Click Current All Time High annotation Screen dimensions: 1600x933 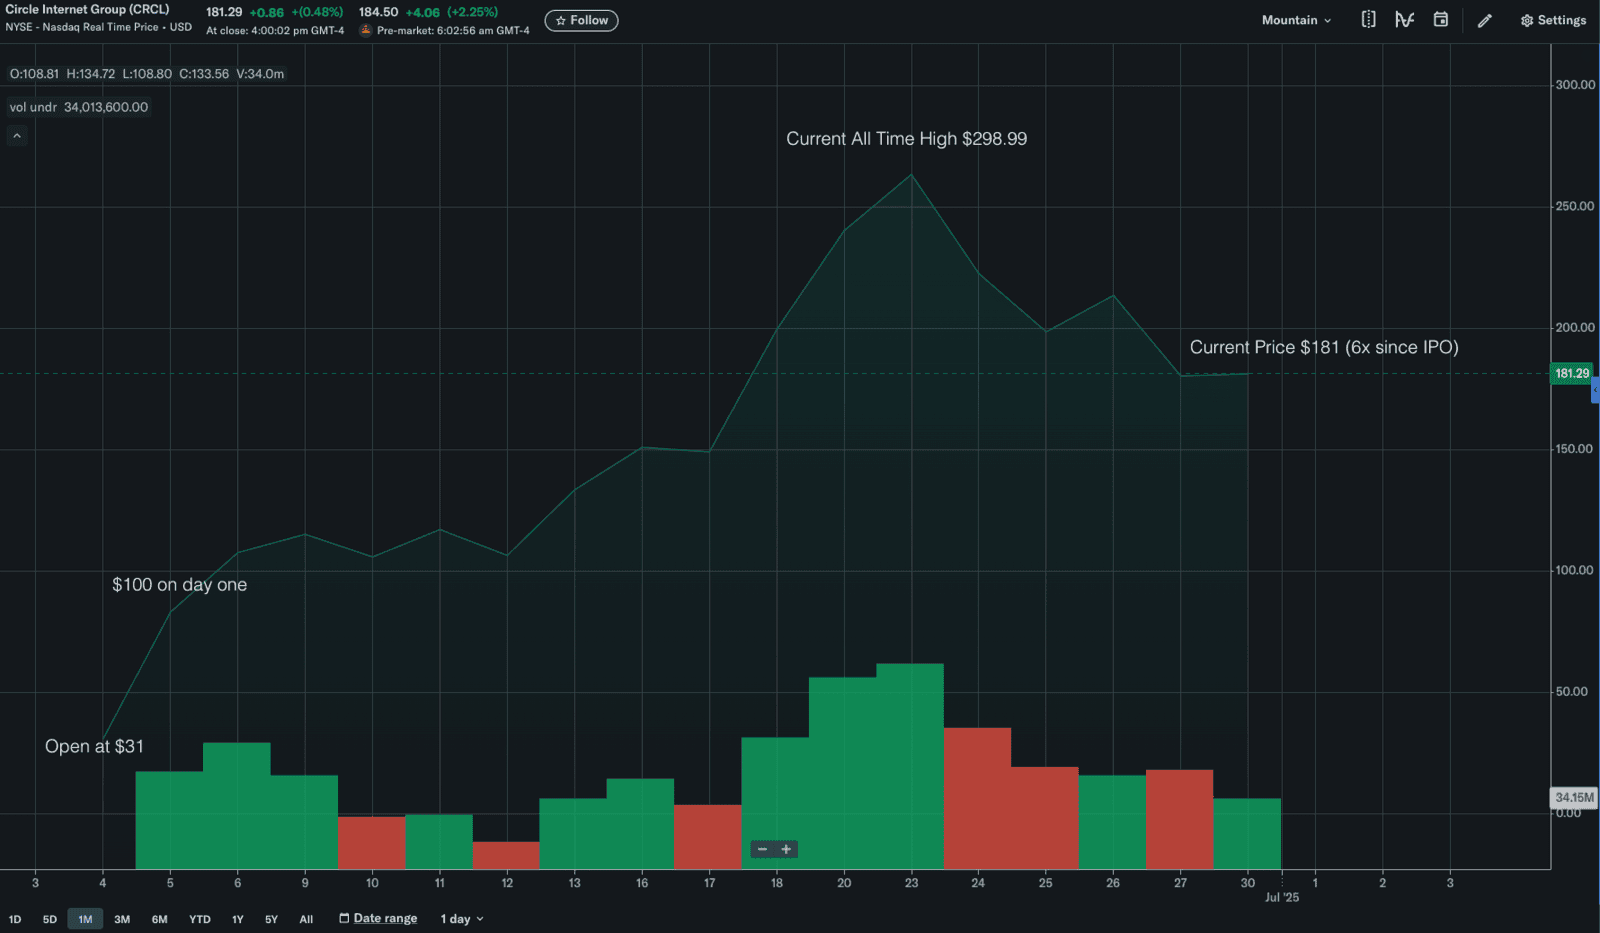point(906,139)
